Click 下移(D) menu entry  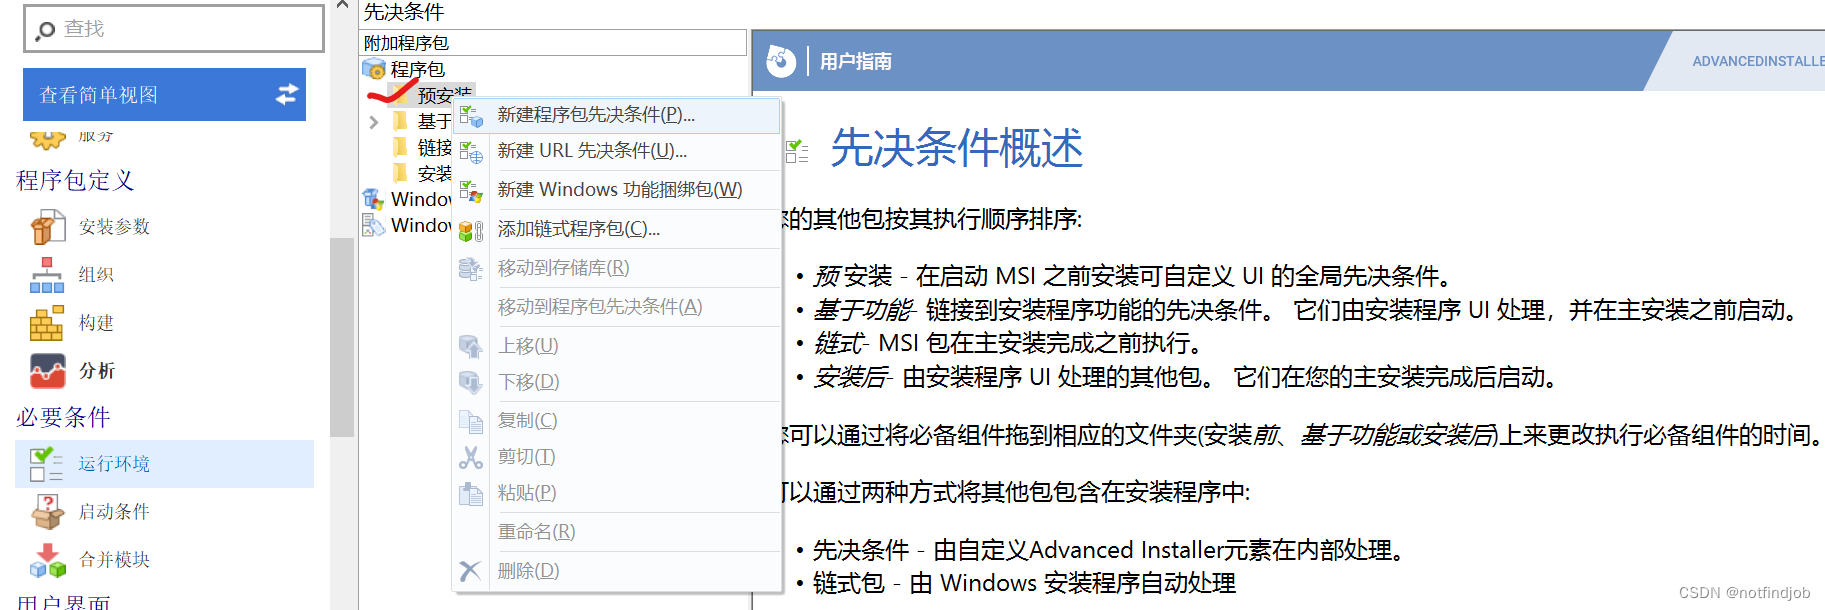(617, 382)
